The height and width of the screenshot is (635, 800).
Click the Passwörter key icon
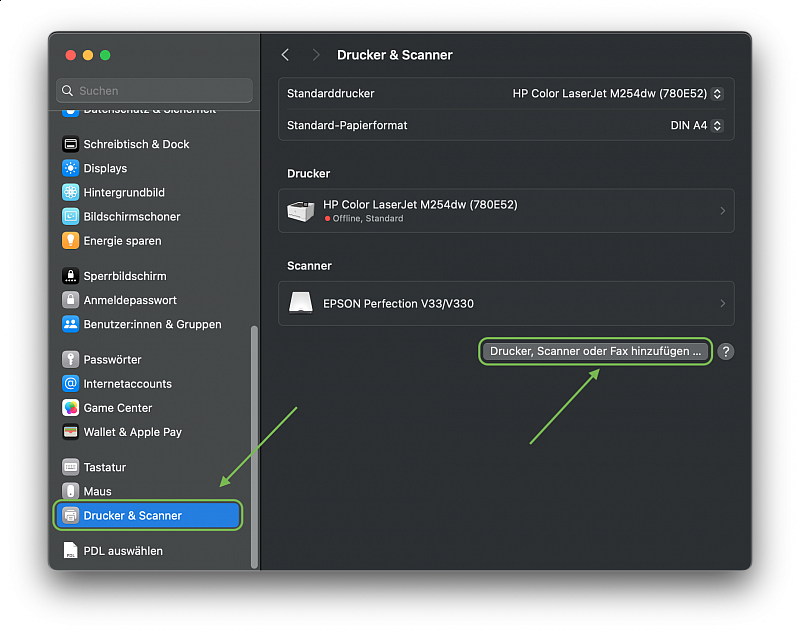70,360
